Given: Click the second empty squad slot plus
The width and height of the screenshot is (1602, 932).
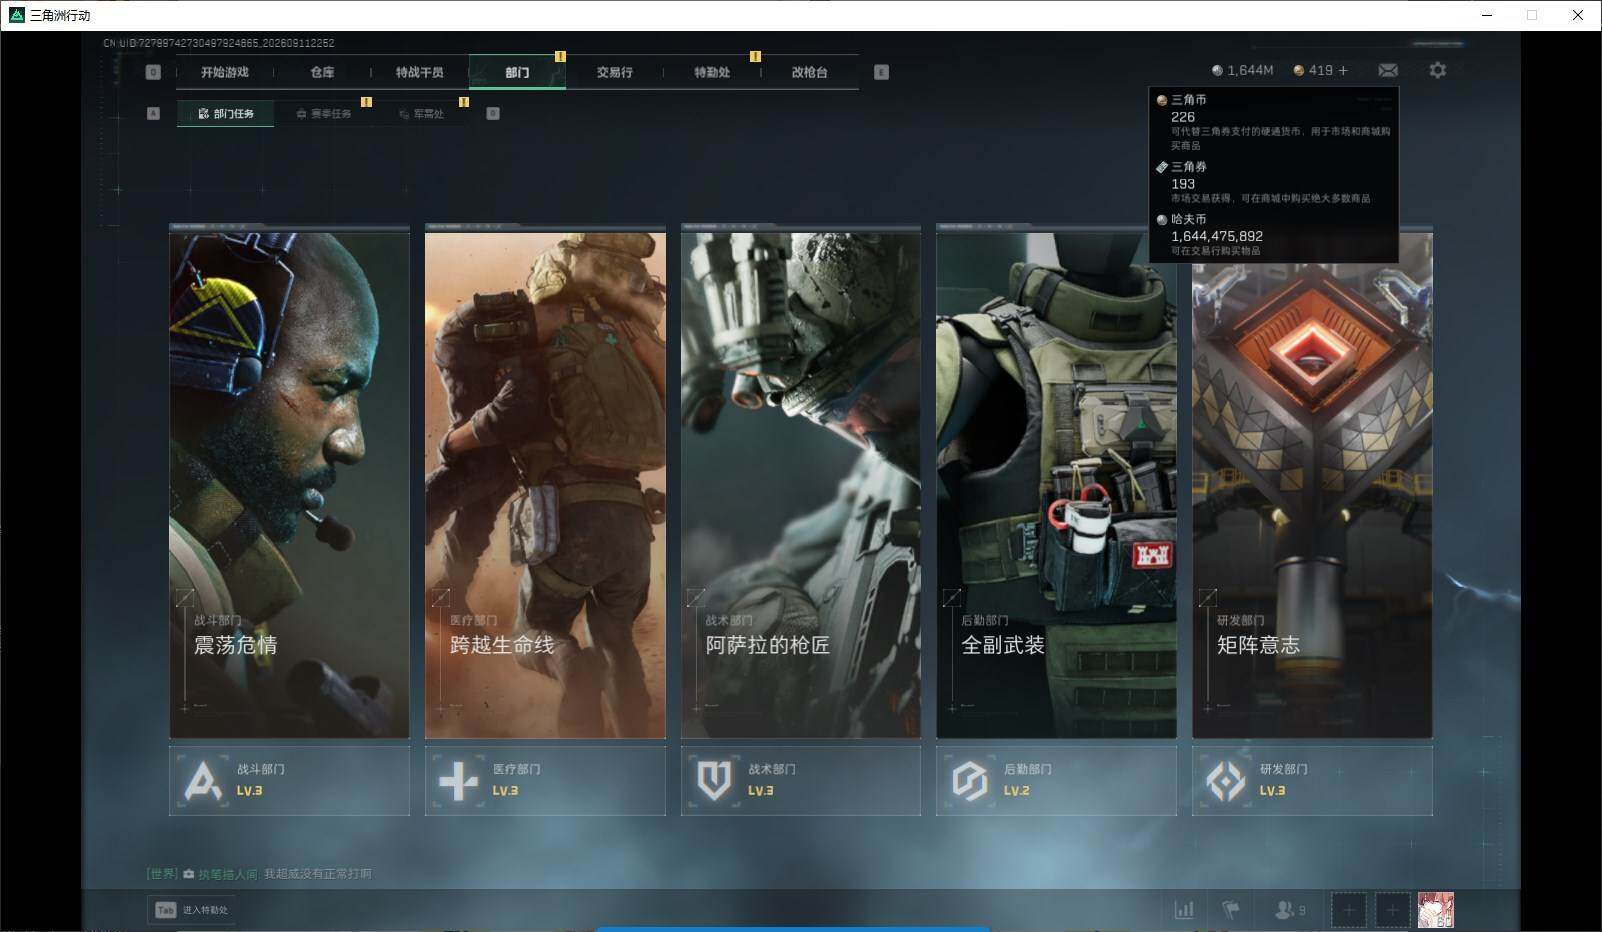Looking at the screenshot, I should pyautogui.click(x=1391, y=910).
